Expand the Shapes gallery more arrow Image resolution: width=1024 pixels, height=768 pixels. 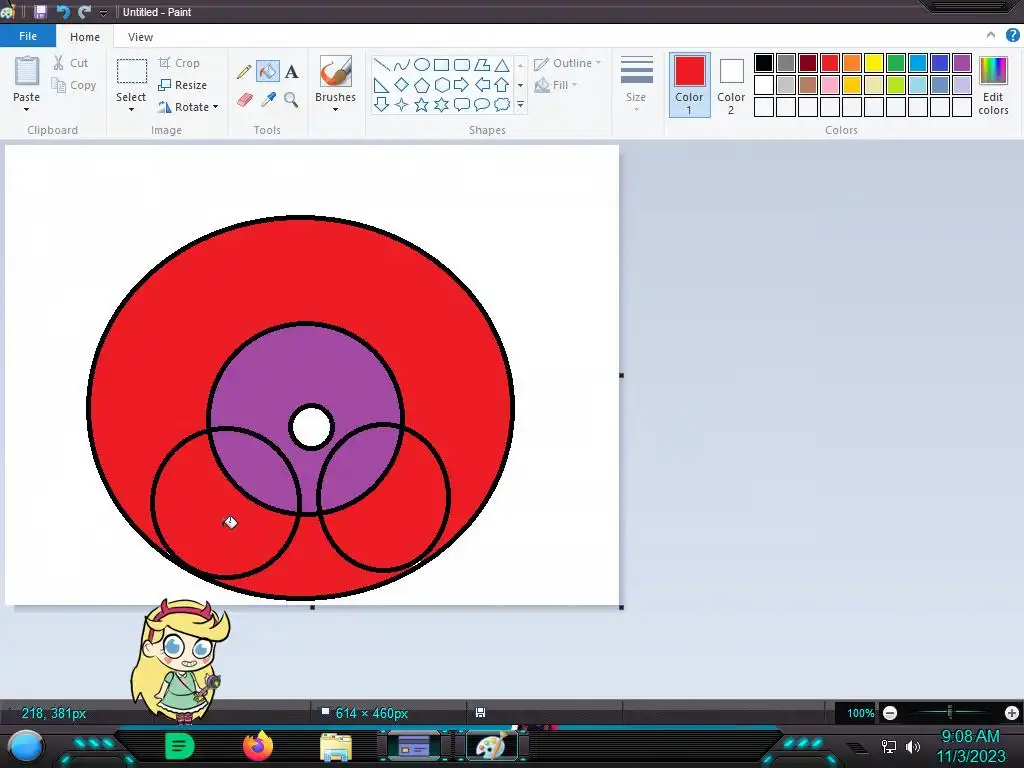tap(520, 104)
